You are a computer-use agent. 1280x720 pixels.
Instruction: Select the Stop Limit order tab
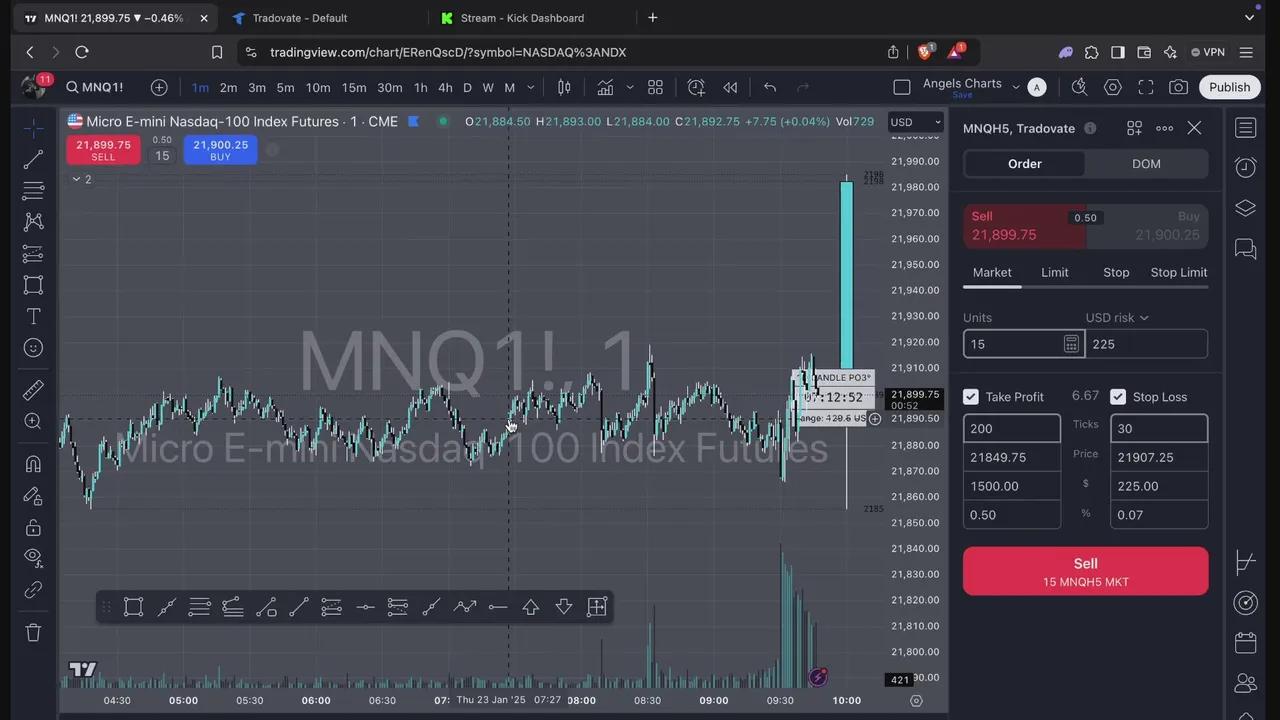pyautogui.click(x=1178, y=272)
